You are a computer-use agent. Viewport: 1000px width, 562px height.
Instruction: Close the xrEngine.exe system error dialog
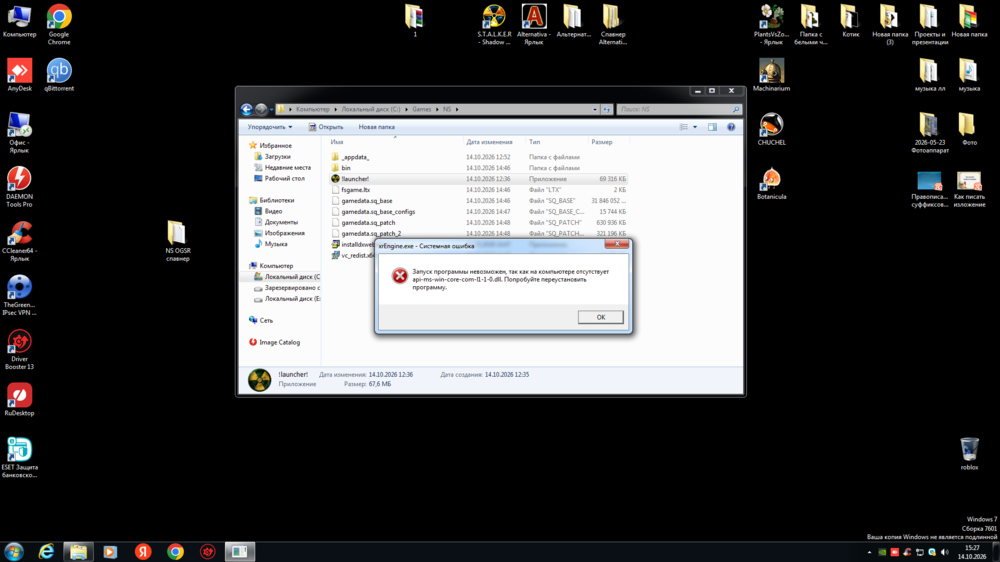point(617,244)
